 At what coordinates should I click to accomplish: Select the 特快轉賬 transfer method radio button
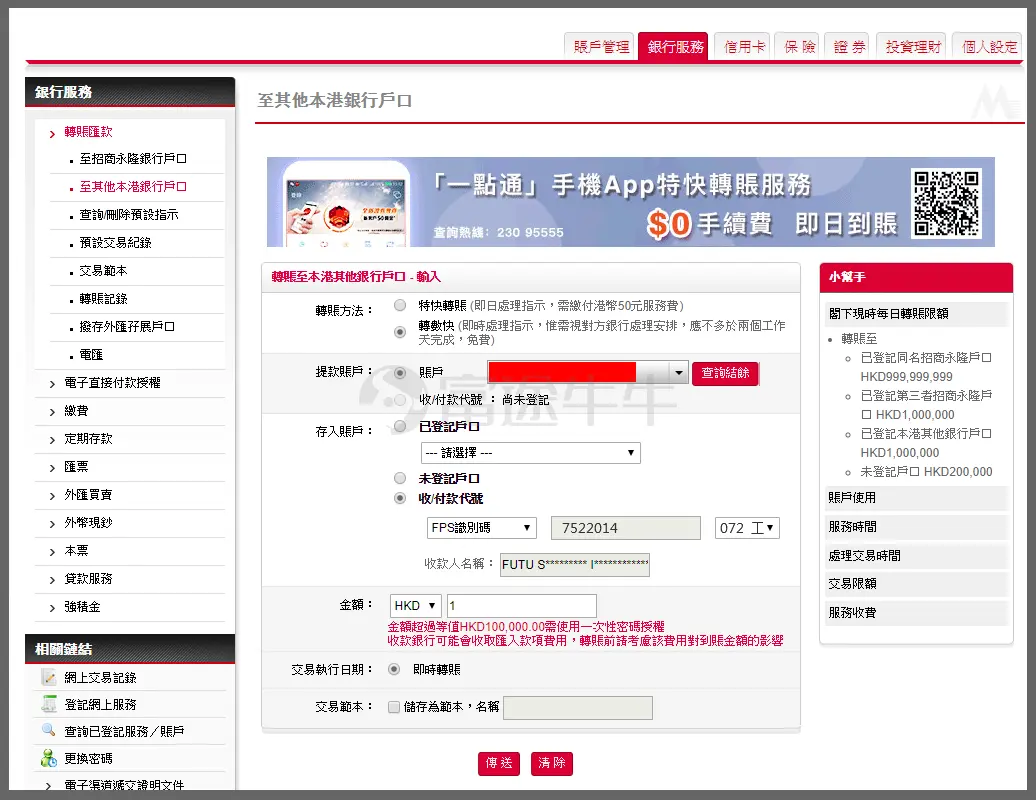[x=400, y=305]
